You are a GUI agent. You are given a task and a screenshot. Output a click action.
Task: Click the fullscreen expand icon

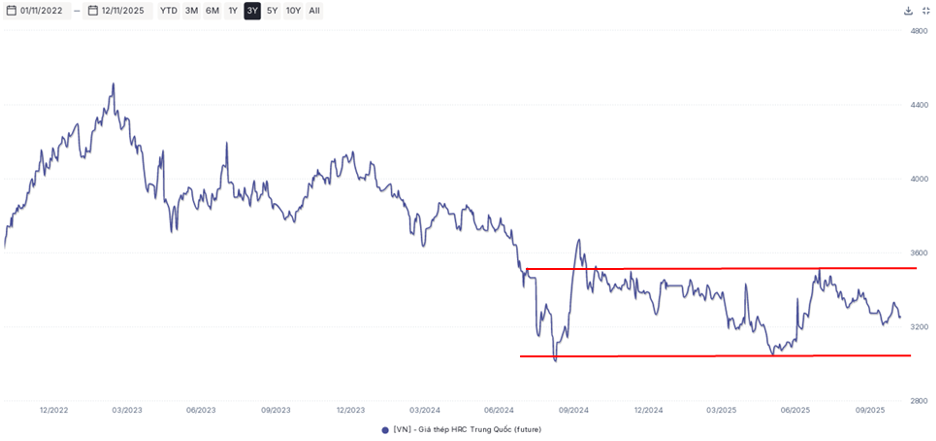(x=925, y=11)
